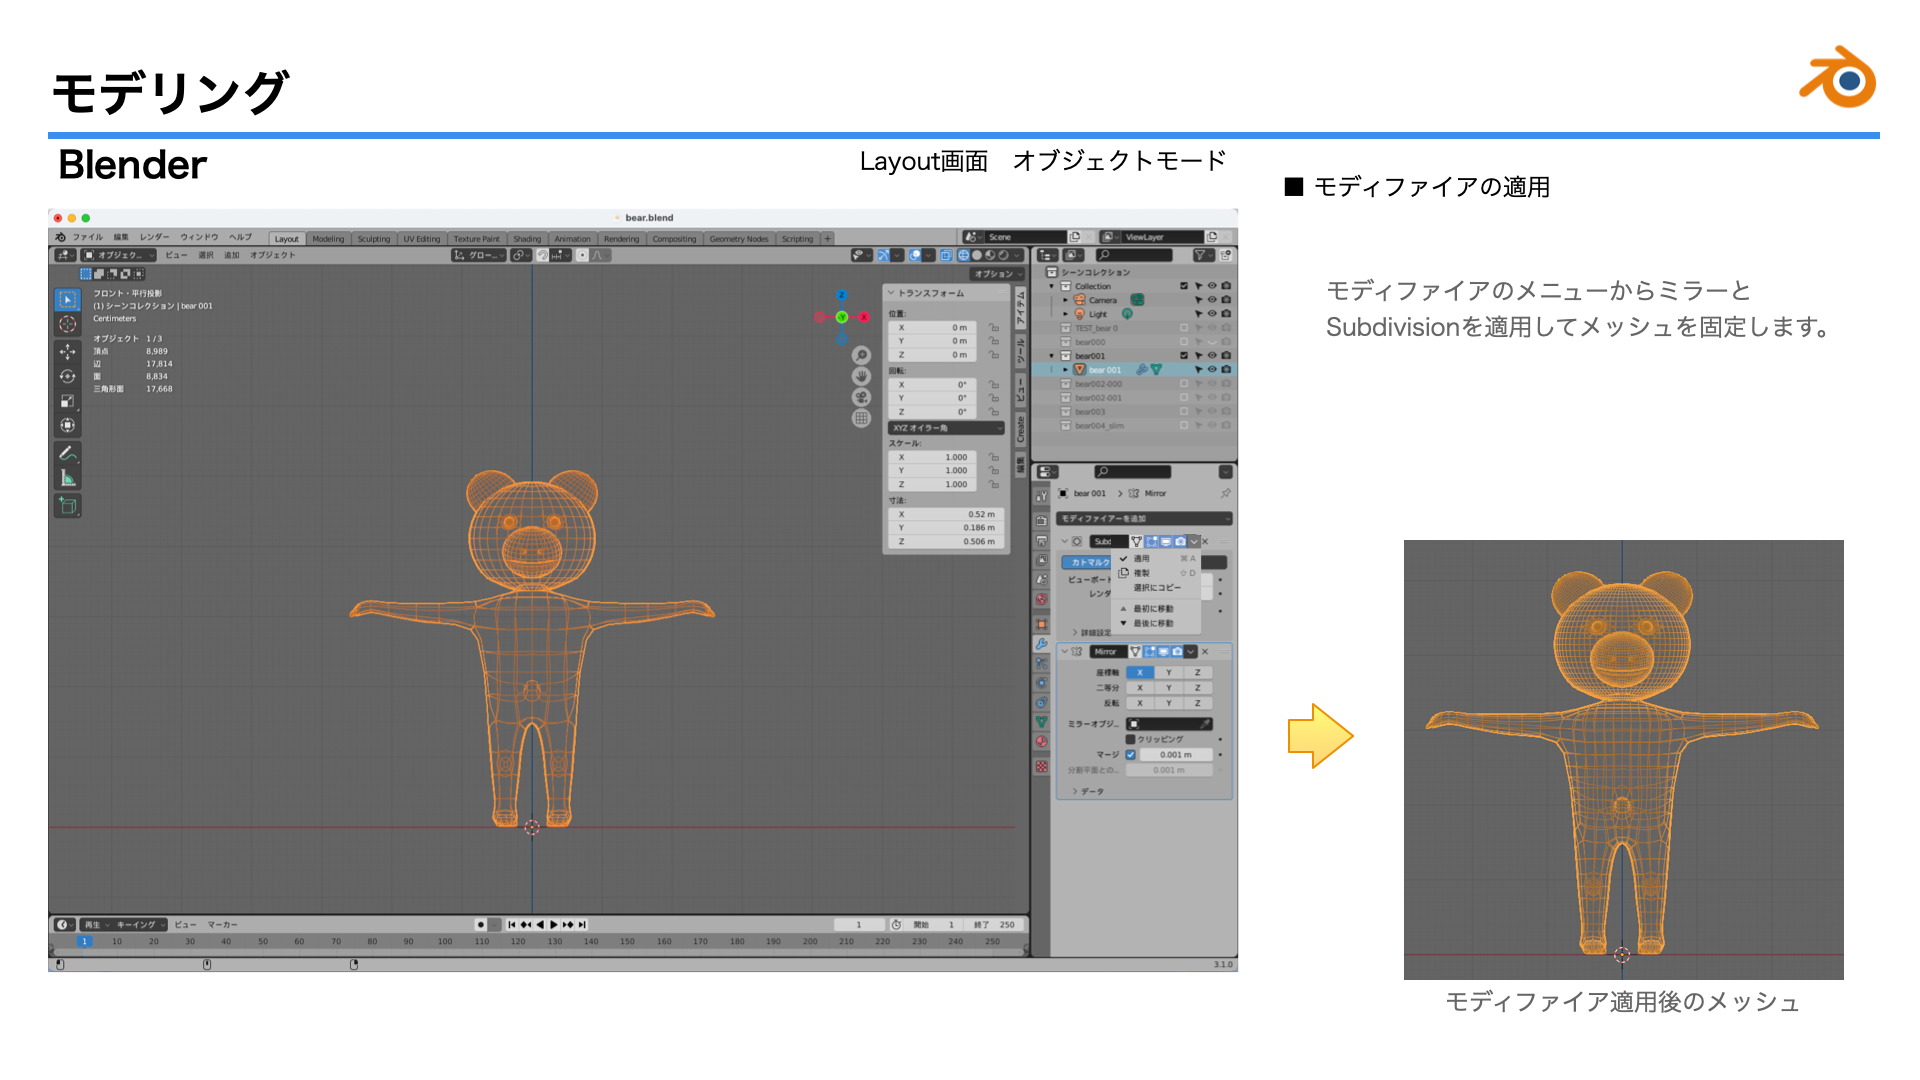Hide bear 001 mesh via eye icon
This screenshot has width=1920, height=1080.
coord(1212,370)
